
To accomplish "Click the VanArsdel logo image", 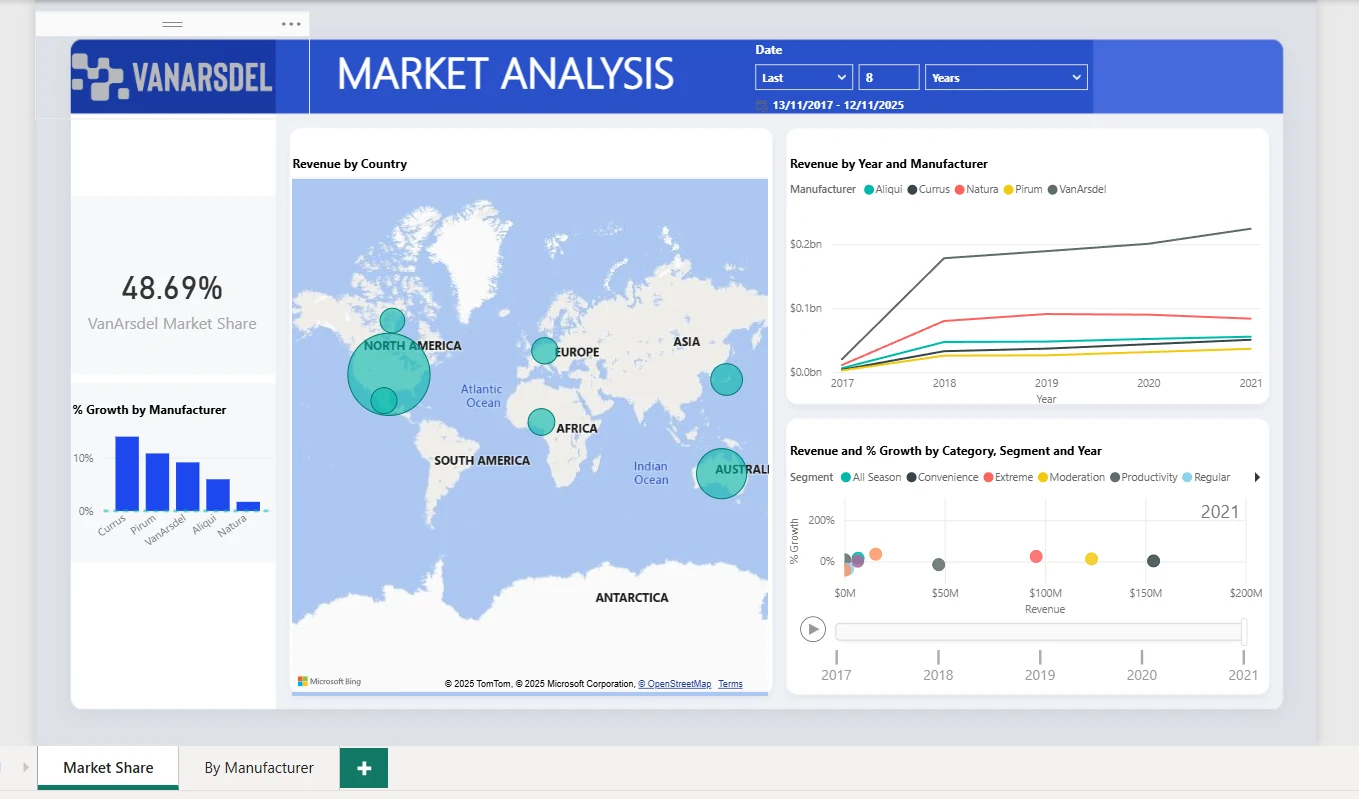I will (x=173, y=77).
